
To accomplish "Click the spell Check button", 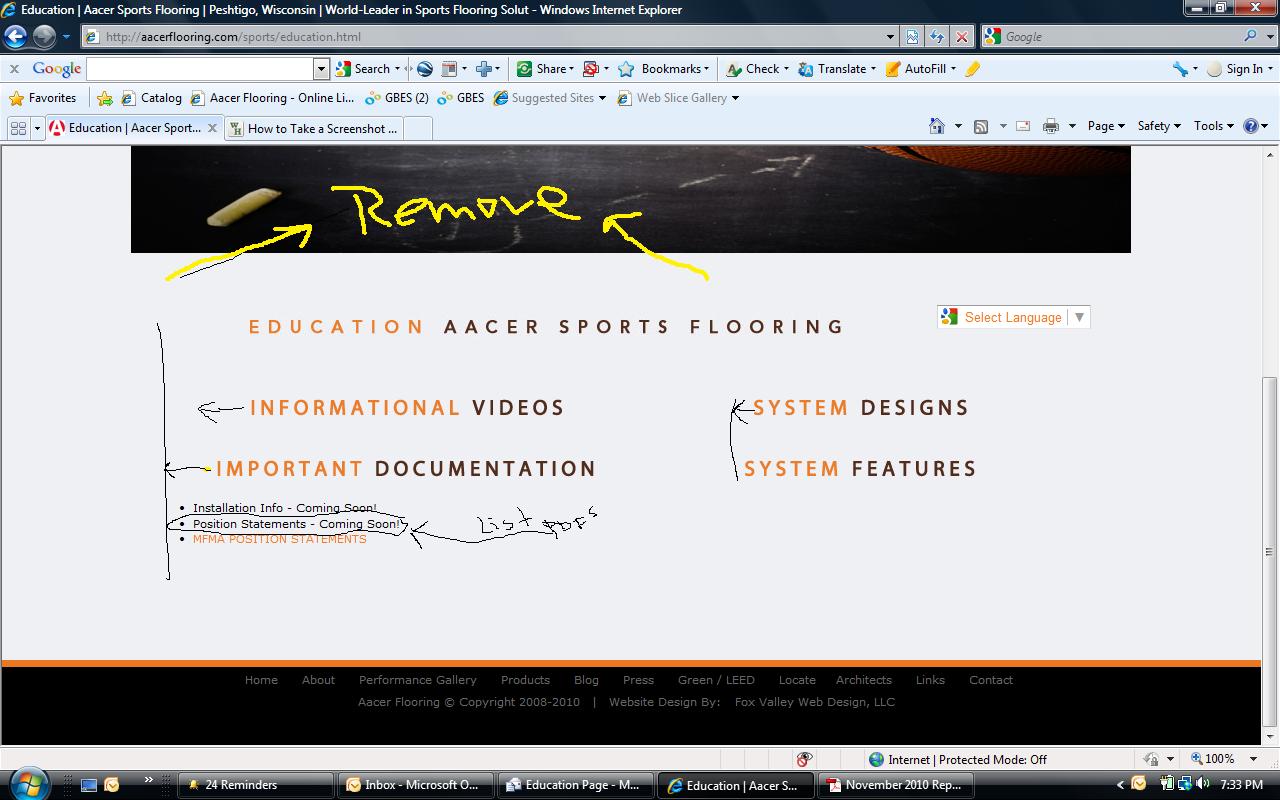I will 757,69.
